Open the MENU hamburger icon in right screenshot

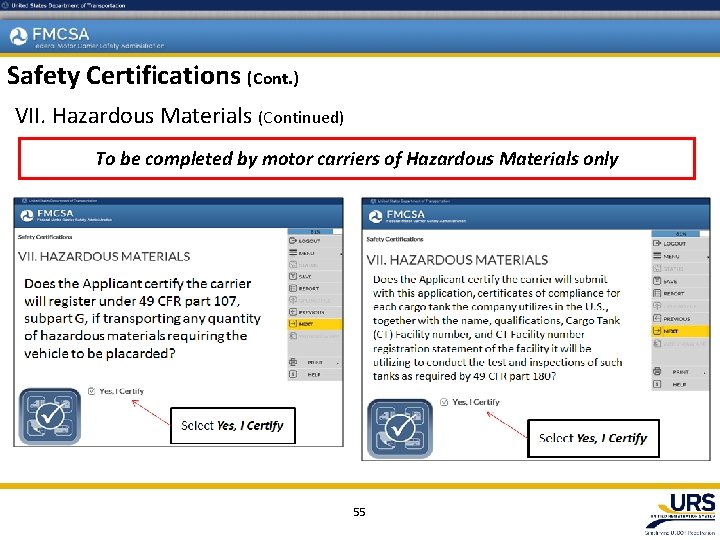click(x=657, y=256)
